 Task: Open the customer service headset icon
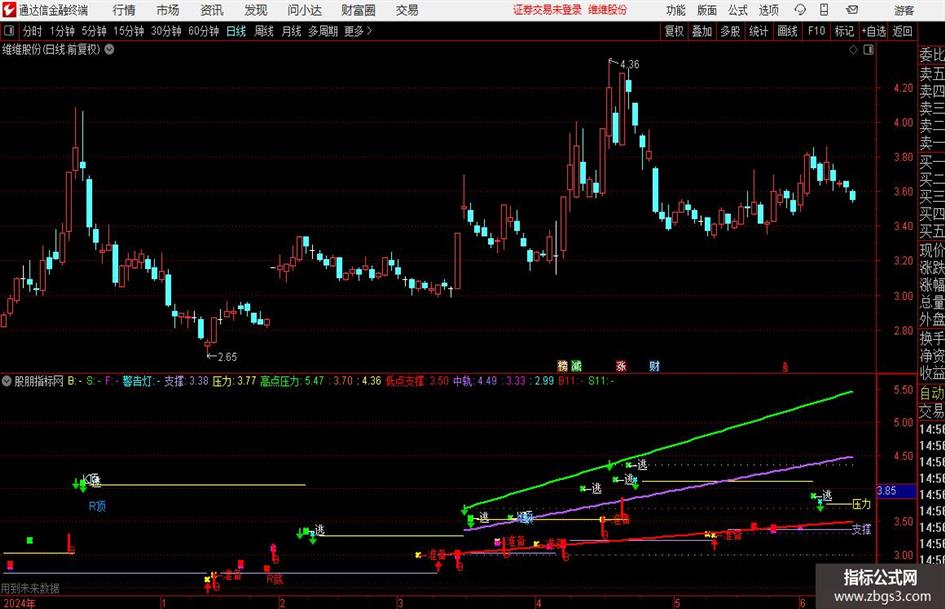(x=800, y=10)
